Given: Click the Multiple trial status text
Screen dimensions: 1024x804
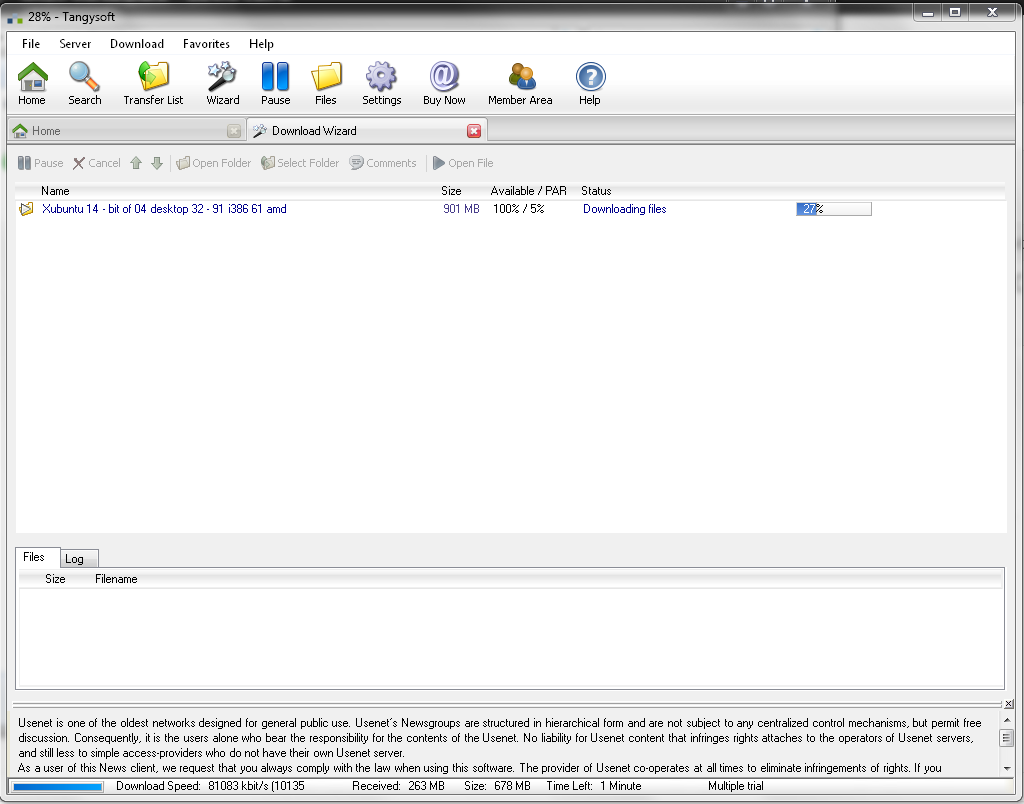Looking at the screenshot, I should 735,786.
